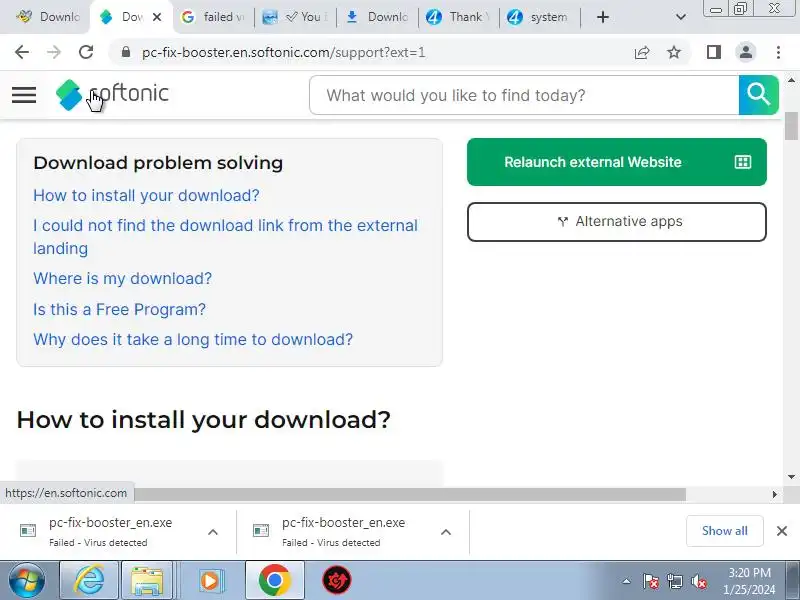Open network tray icon
The width and height of the screenshot is (800, 600).
point(674,581)
